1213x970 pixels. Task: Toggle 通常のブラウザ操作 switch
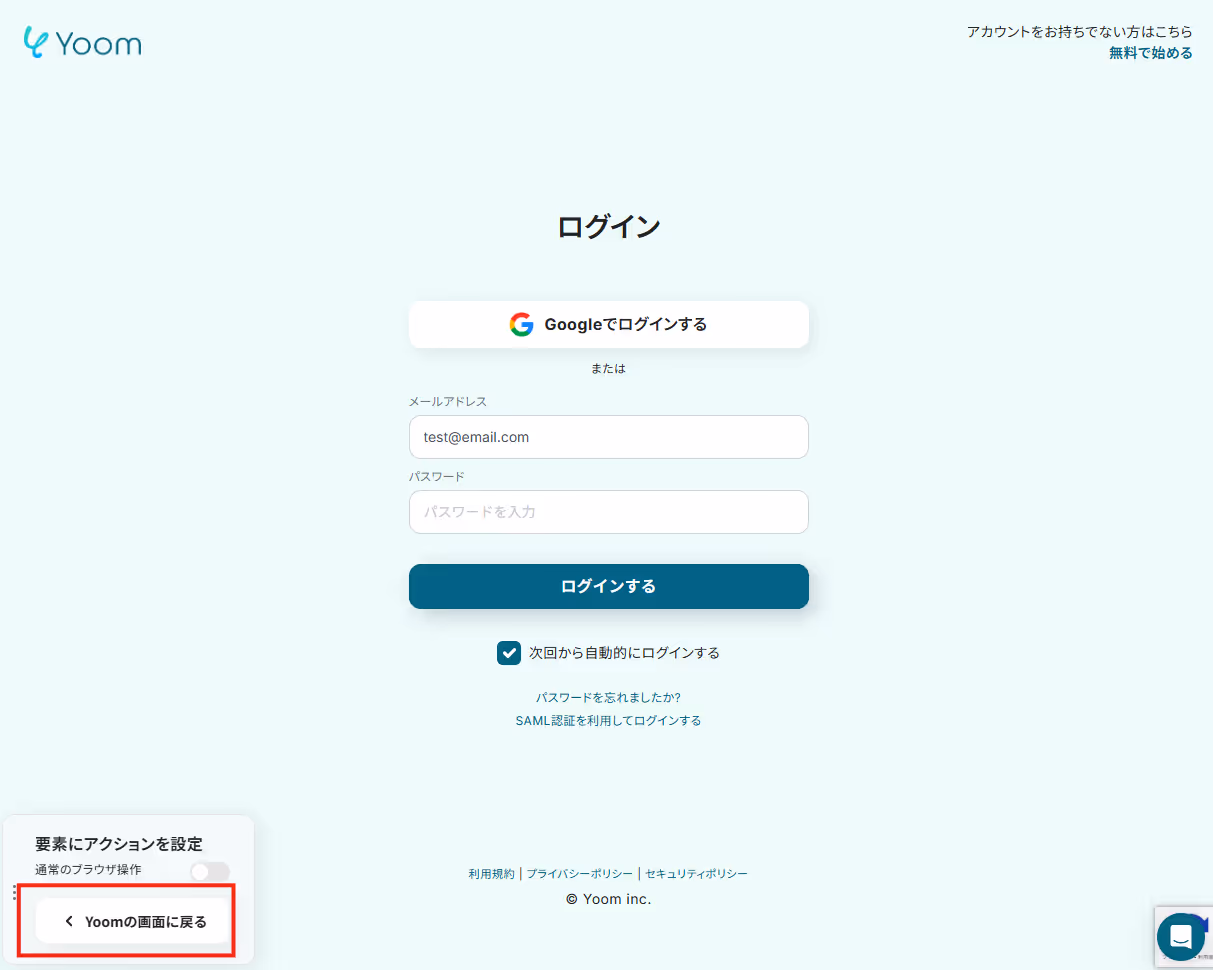210,872
